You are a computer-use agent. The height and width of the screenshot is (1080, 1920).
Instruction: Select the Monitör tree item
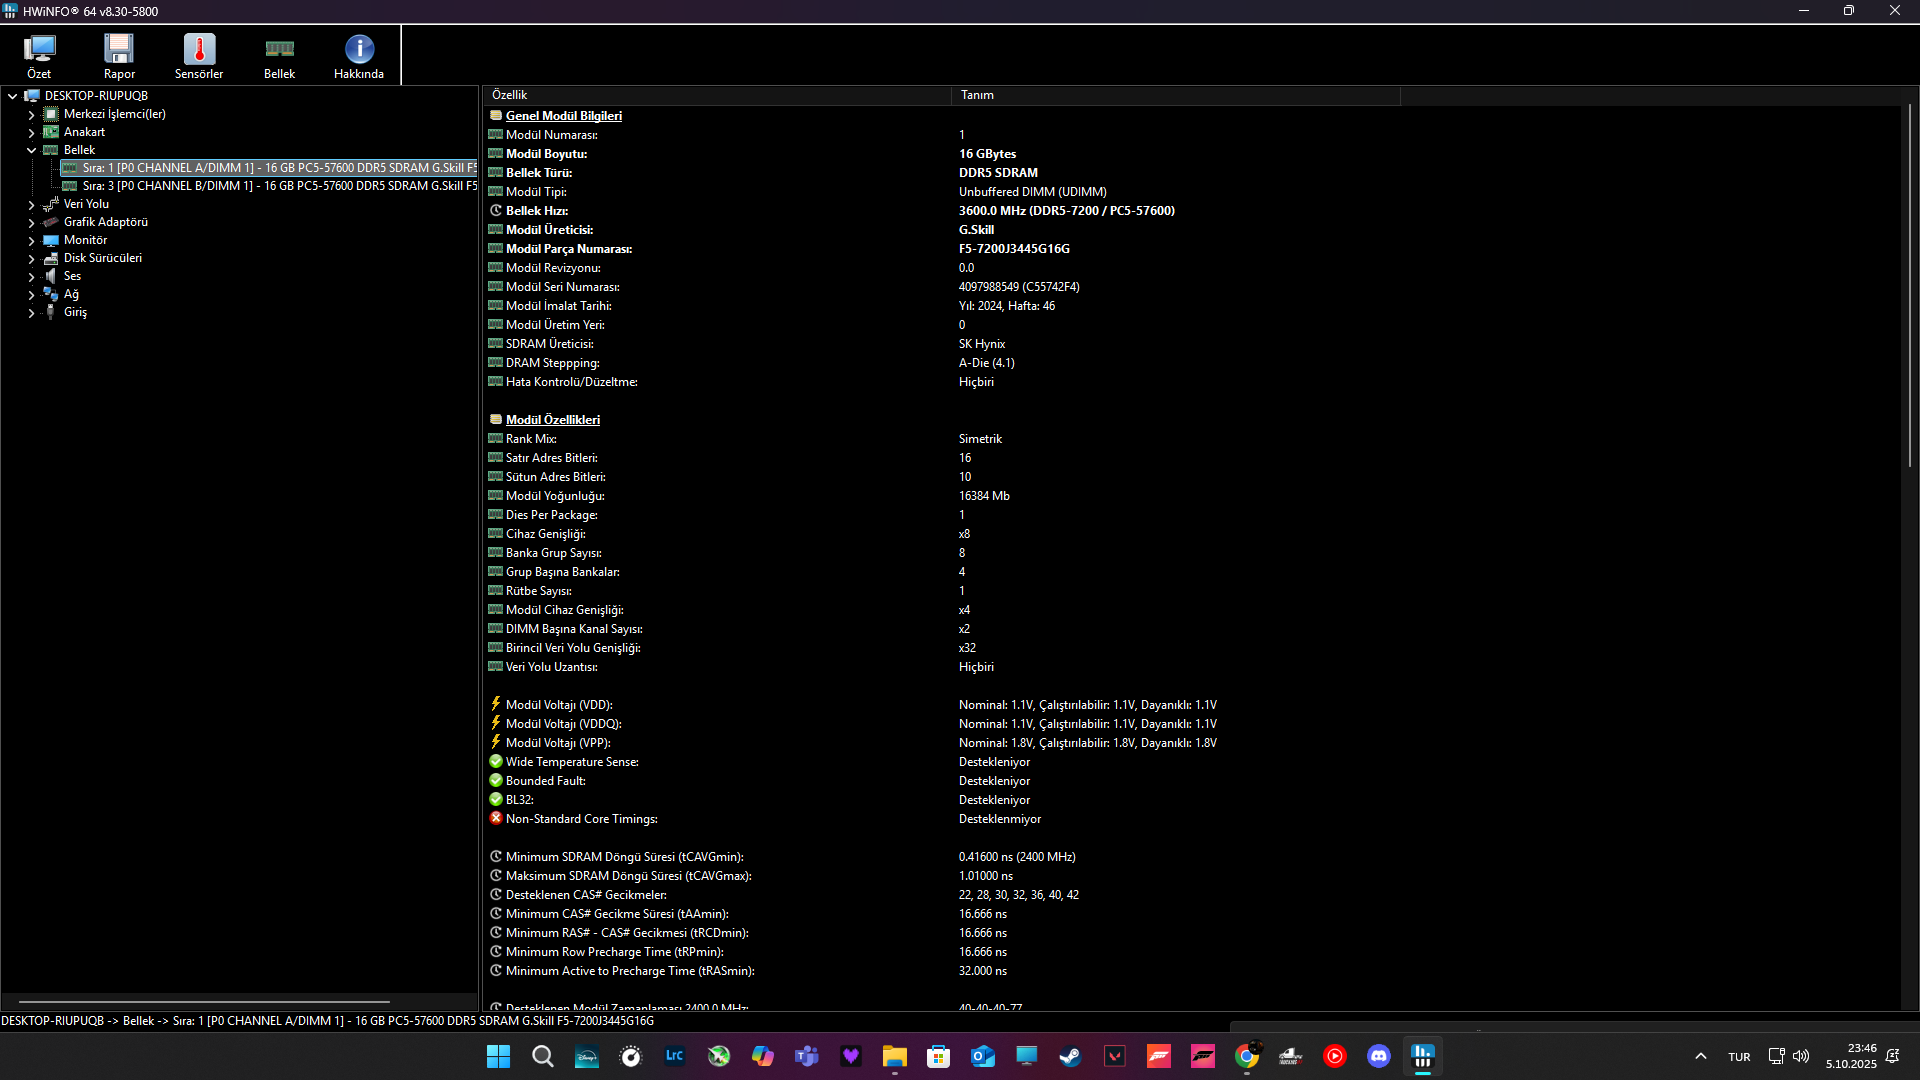[x=85, y=240]
